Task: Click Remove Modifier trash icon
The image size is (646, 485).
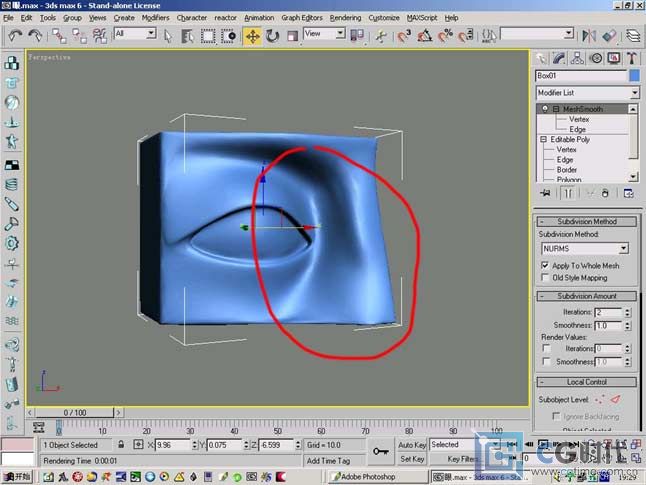Action: 605,193
